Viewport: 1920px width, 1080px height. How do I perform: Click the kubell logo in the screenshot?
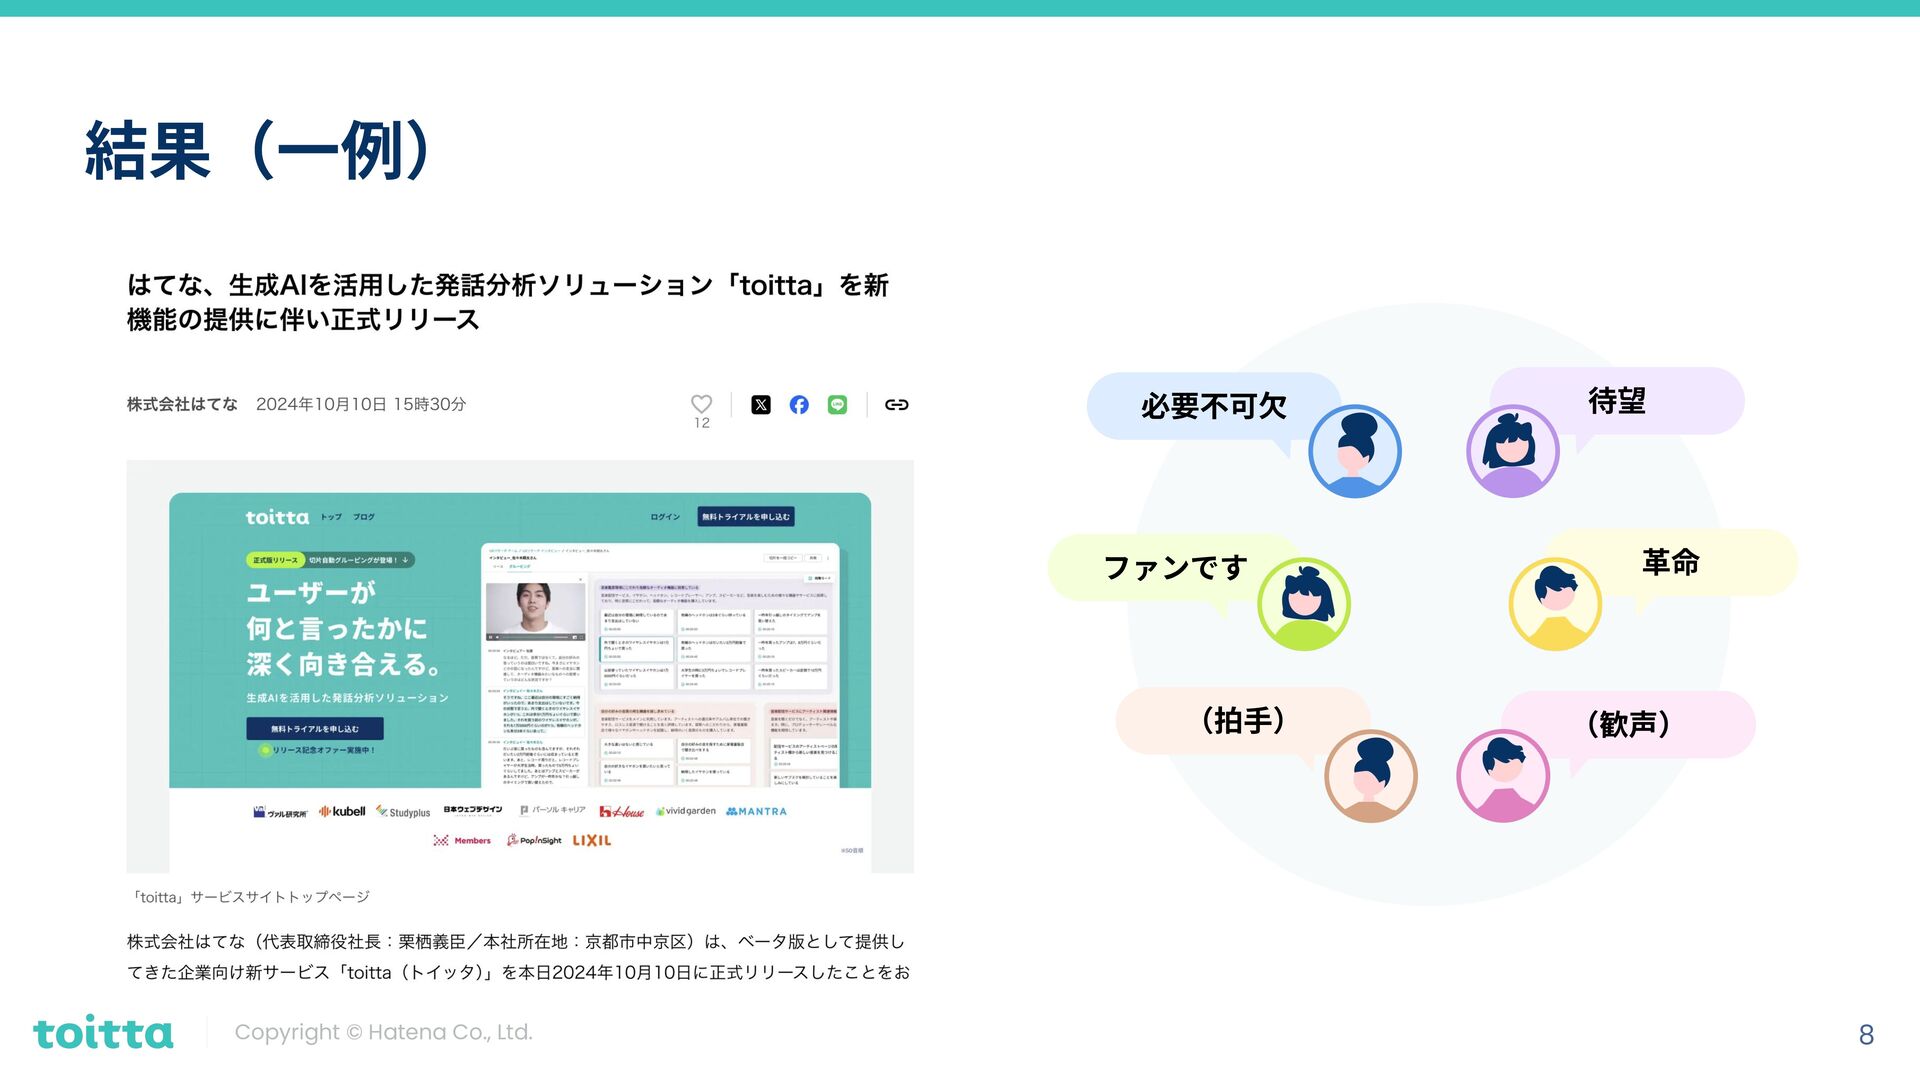pyautogui.click(x=342, y=811)
